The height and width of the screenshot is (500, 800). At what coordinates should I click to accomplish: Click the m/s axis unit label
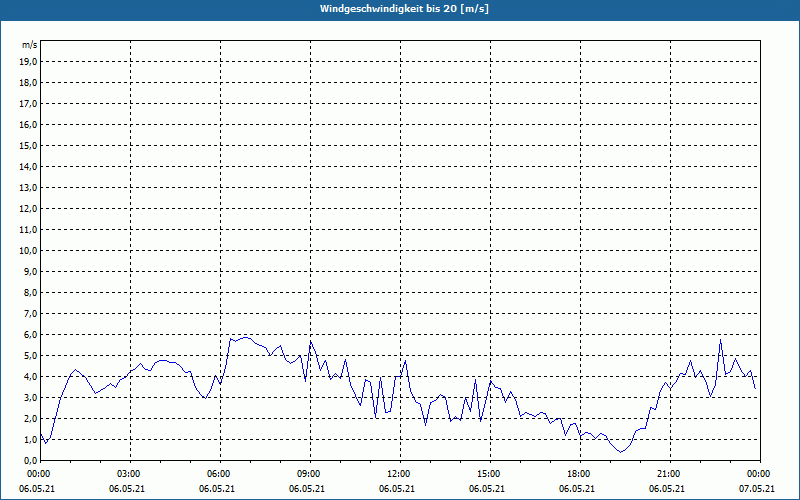(30, 45)
